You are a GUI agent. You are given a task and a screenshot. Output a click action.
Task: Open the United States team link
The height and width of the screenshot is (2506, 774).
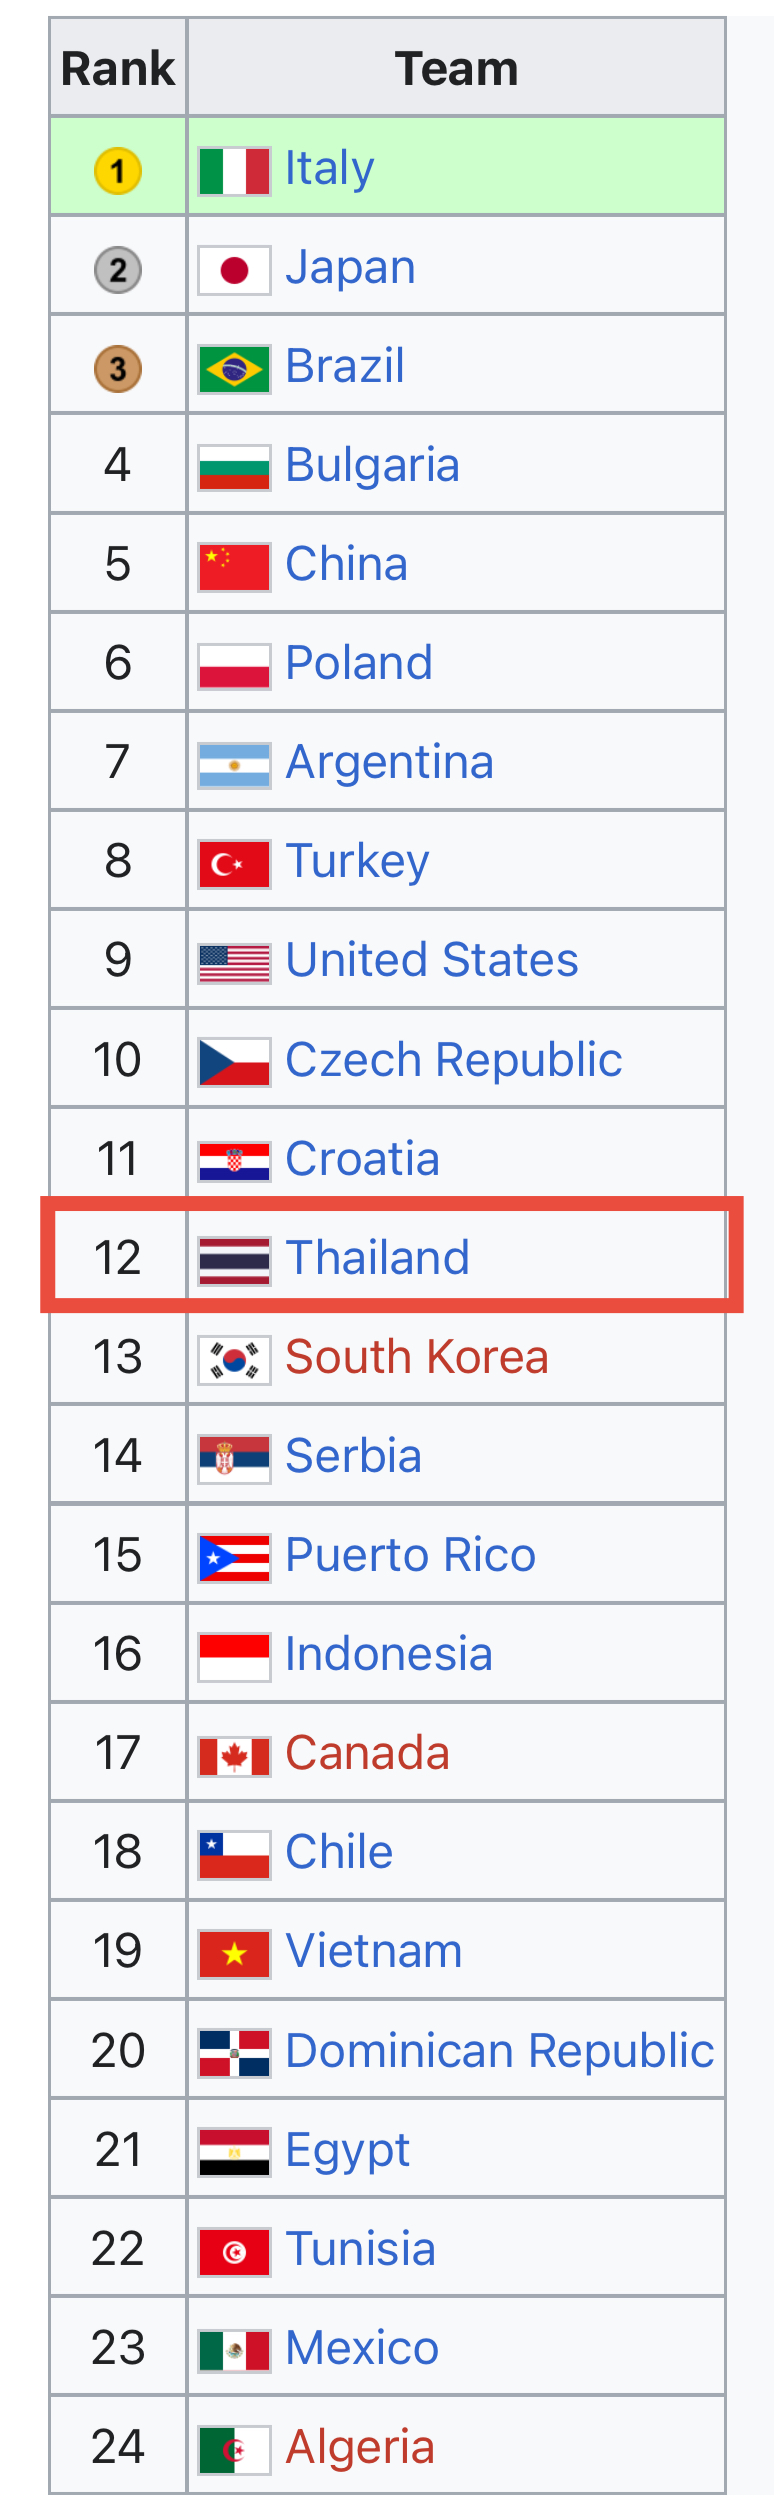pyautogui.click(x=432, y=960)
